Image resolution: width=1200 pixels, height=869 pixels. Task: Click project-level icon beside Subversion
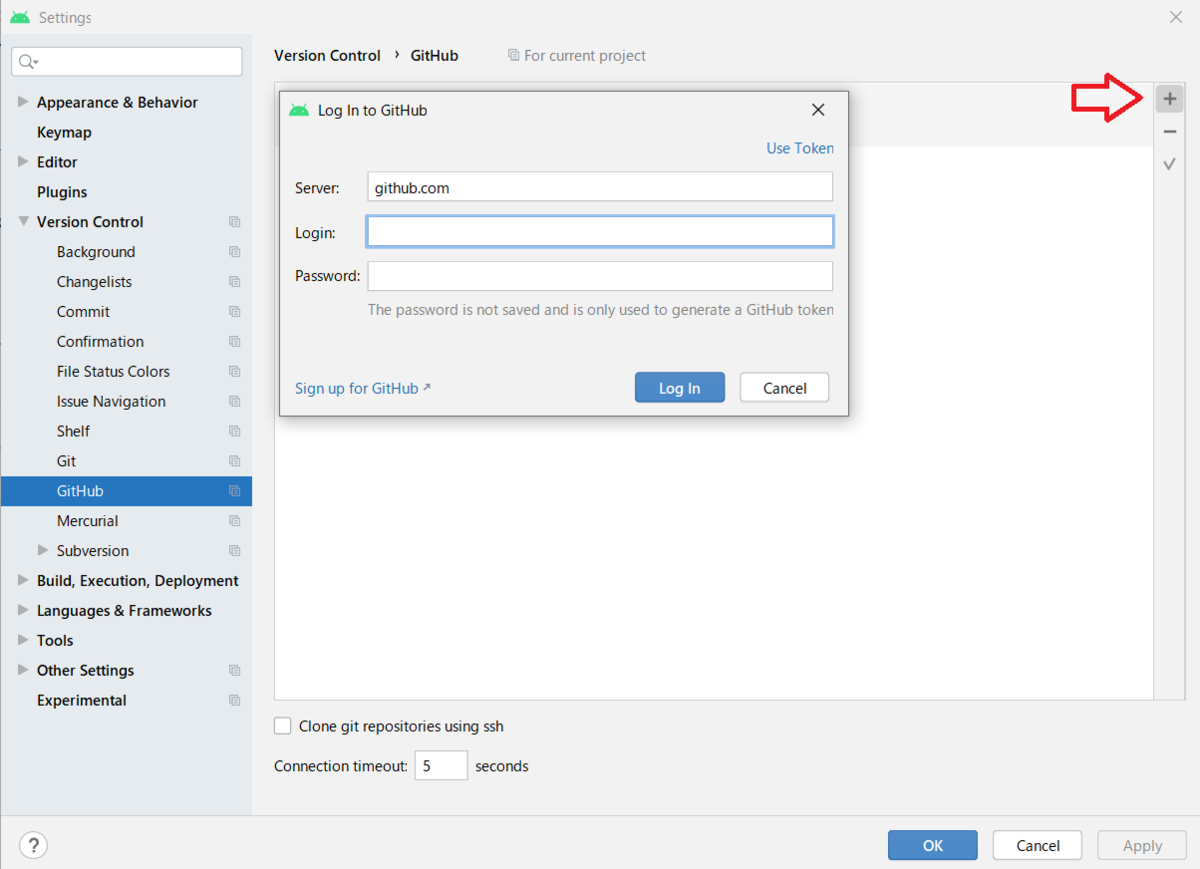point(235,551)
